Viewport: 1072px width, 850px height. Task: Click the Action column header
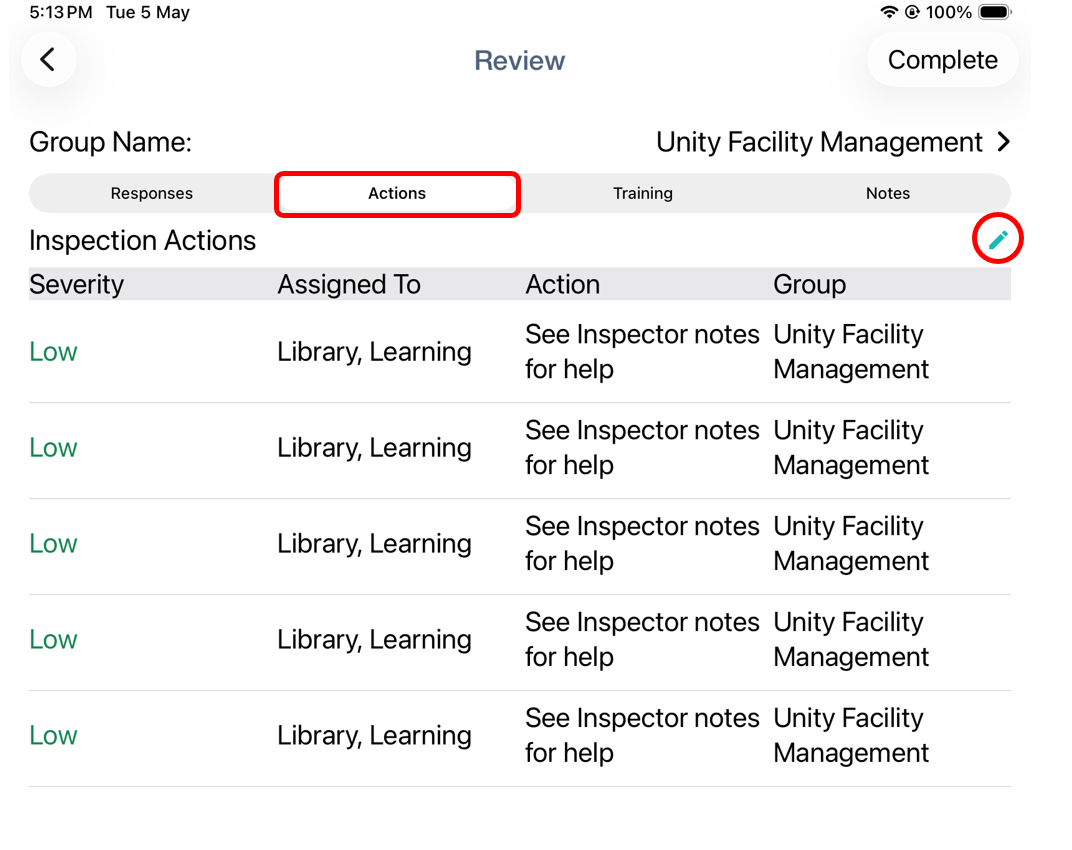pyautogui.click(x=563, y=284)
